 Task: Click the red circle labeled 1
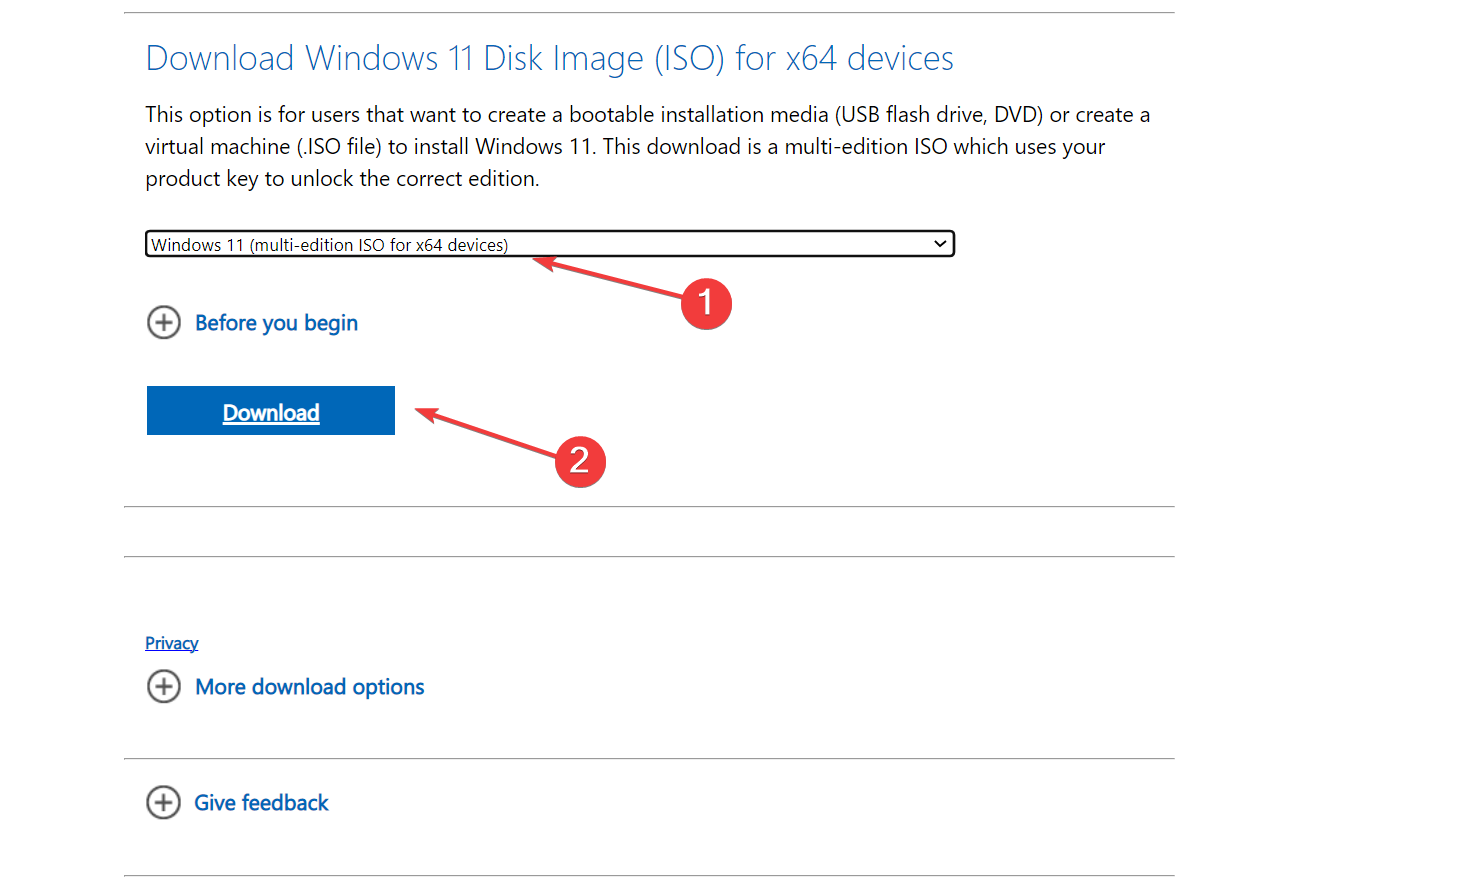point(707,303)
